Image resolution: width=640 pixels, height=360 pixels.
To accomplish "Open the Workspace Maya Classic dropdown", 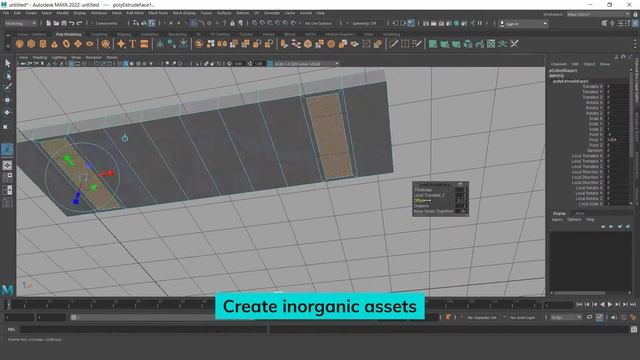I will (x=598, y=14).
